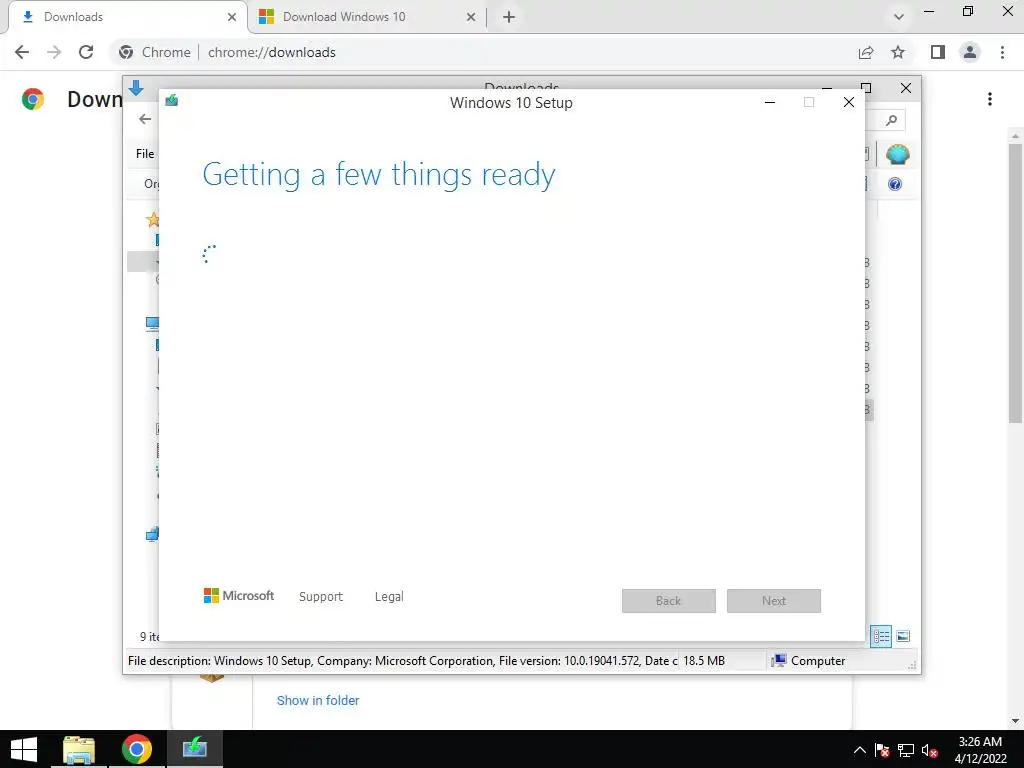Close the Download Windows 10 tab

(471, 17)
